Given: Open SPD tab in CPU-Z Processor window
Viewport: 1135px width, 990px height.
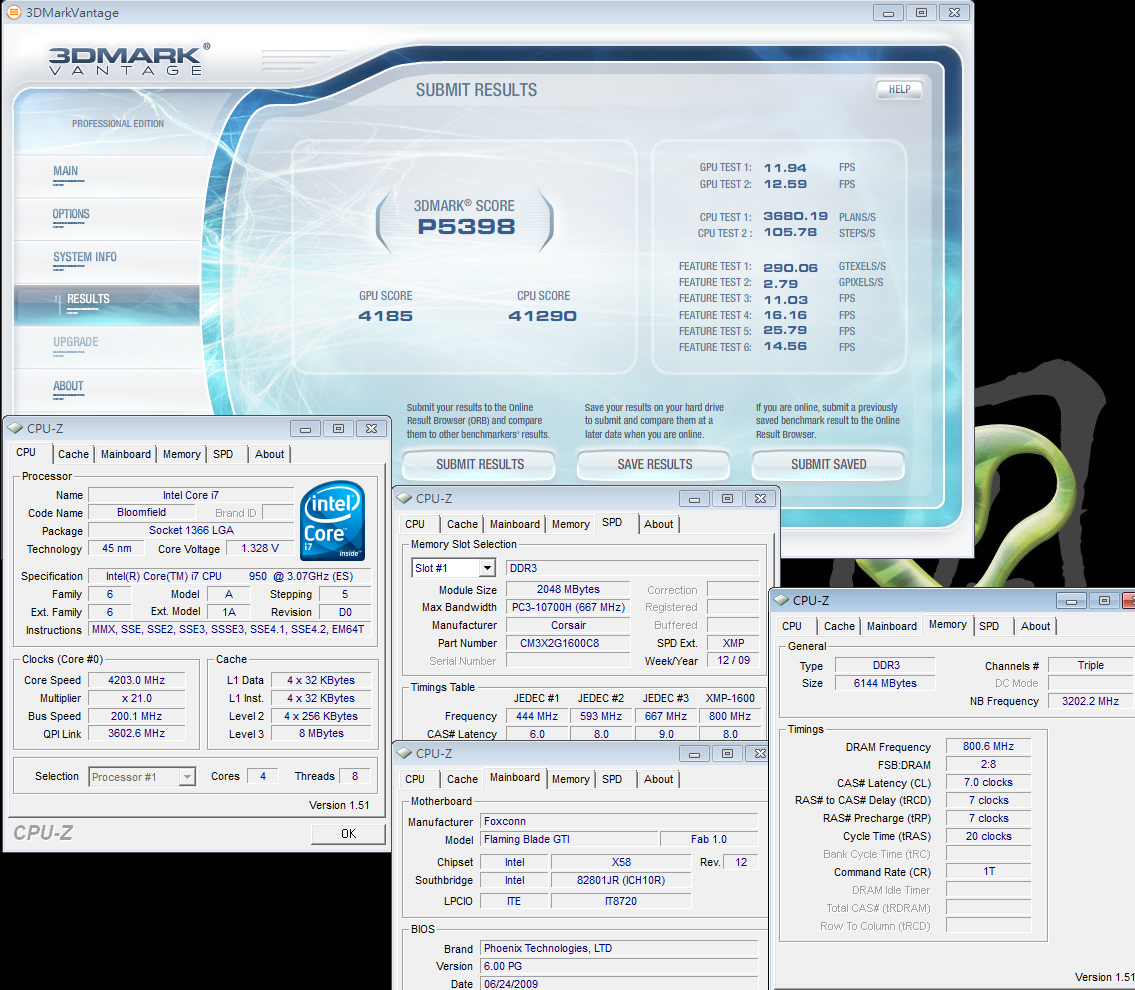Looking at the screenshot, I should coord(223,454).
